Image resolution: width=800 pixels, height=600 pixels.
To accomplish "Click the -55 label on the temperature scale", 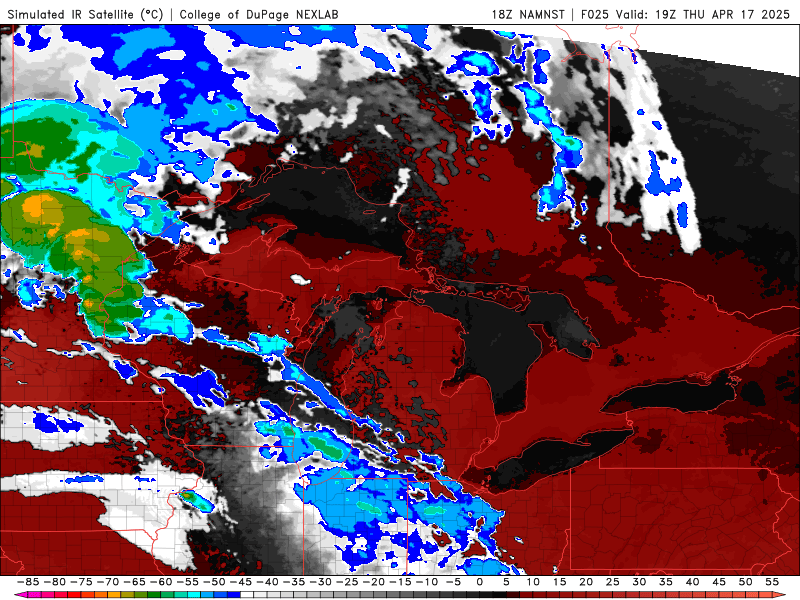I will tap(187, 582).
